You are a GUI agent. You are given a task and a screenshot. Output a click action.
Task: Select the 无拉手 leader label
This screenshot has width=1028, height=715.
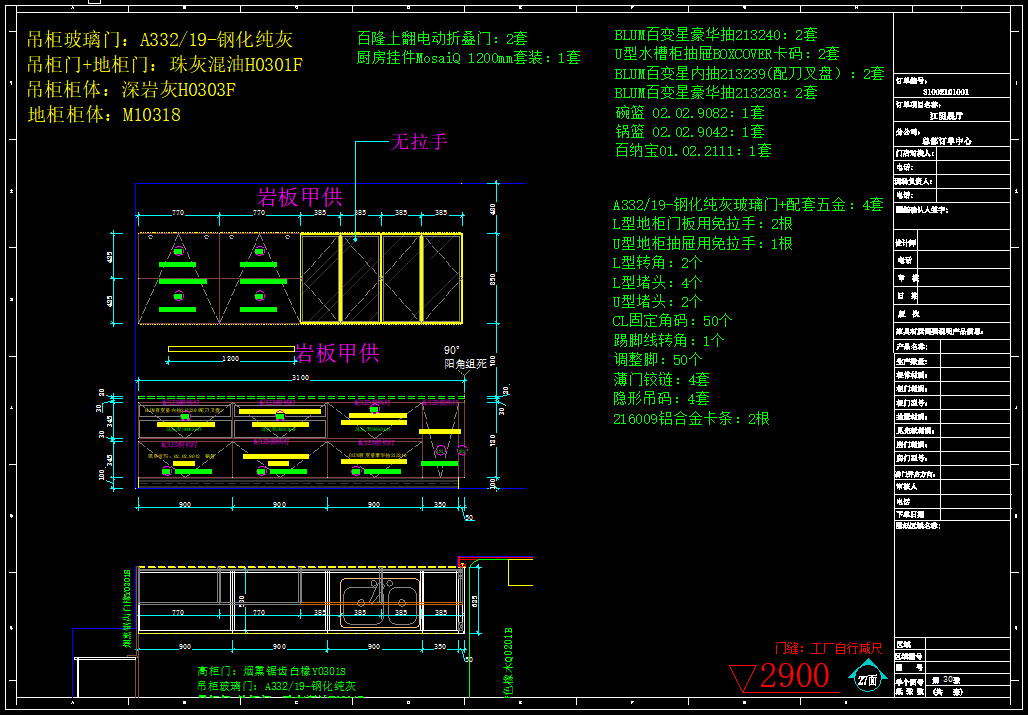point(418,142)
